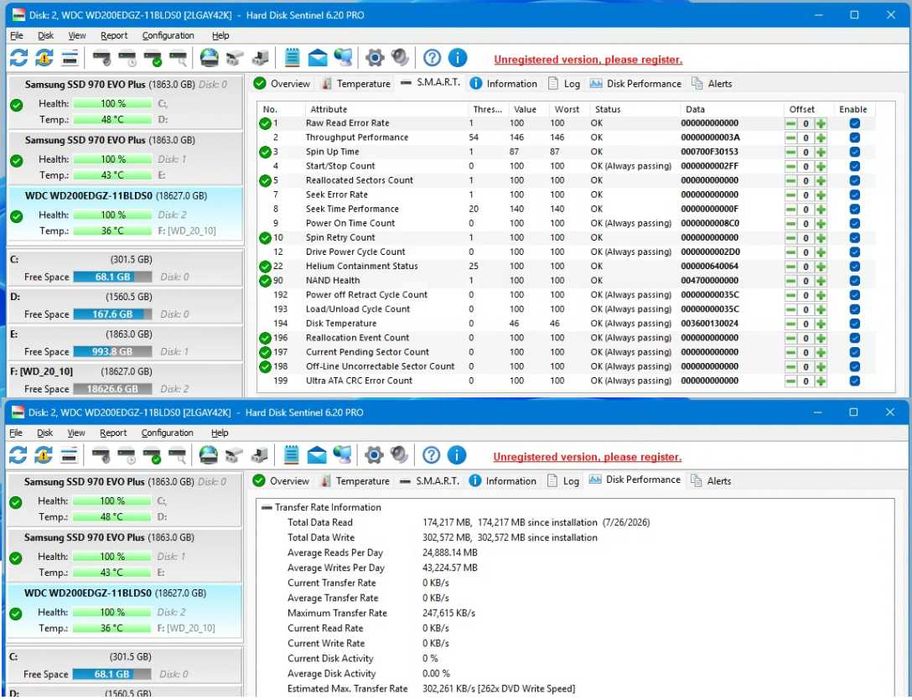Click the refresh icon in the Disk Performance window toolbar
Image resolution: width=912 pixels, height=700 pixels.
[18, 455]
